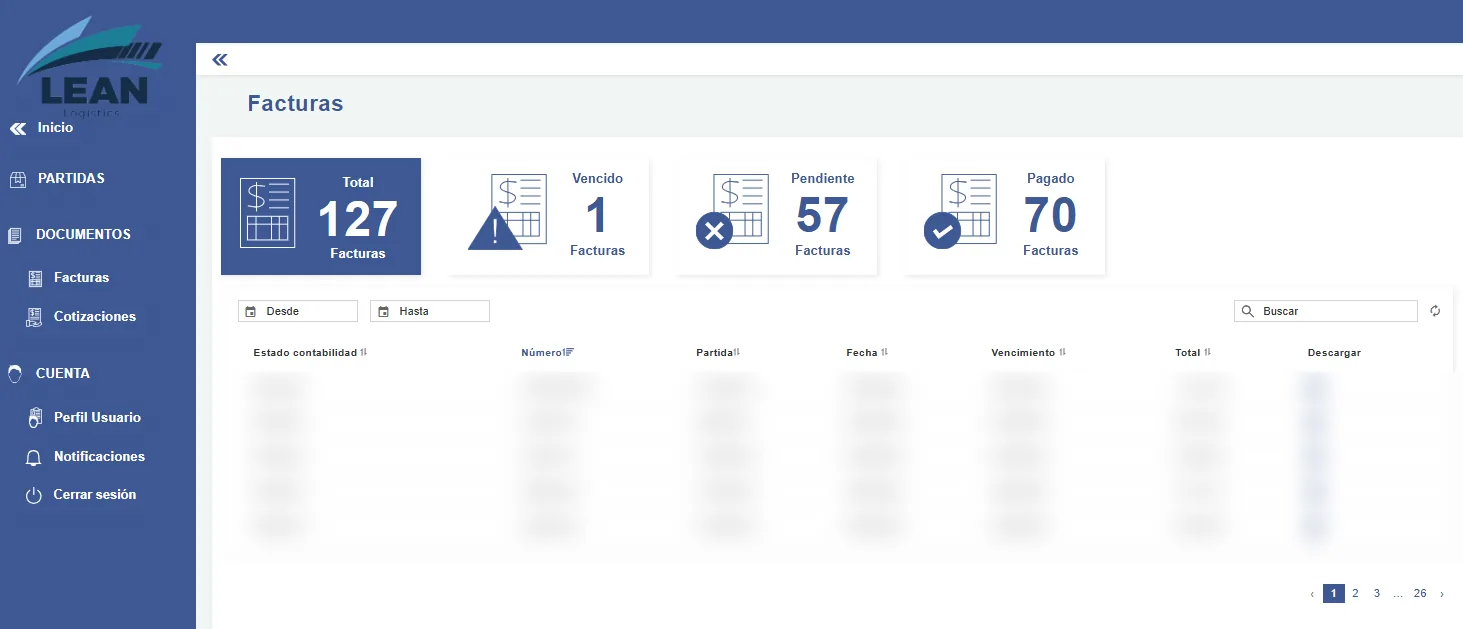Collapse sidebar with double-chevron icon
Image resolution: width=1463 pixels, height=629 pixels.
pos(220,60)
